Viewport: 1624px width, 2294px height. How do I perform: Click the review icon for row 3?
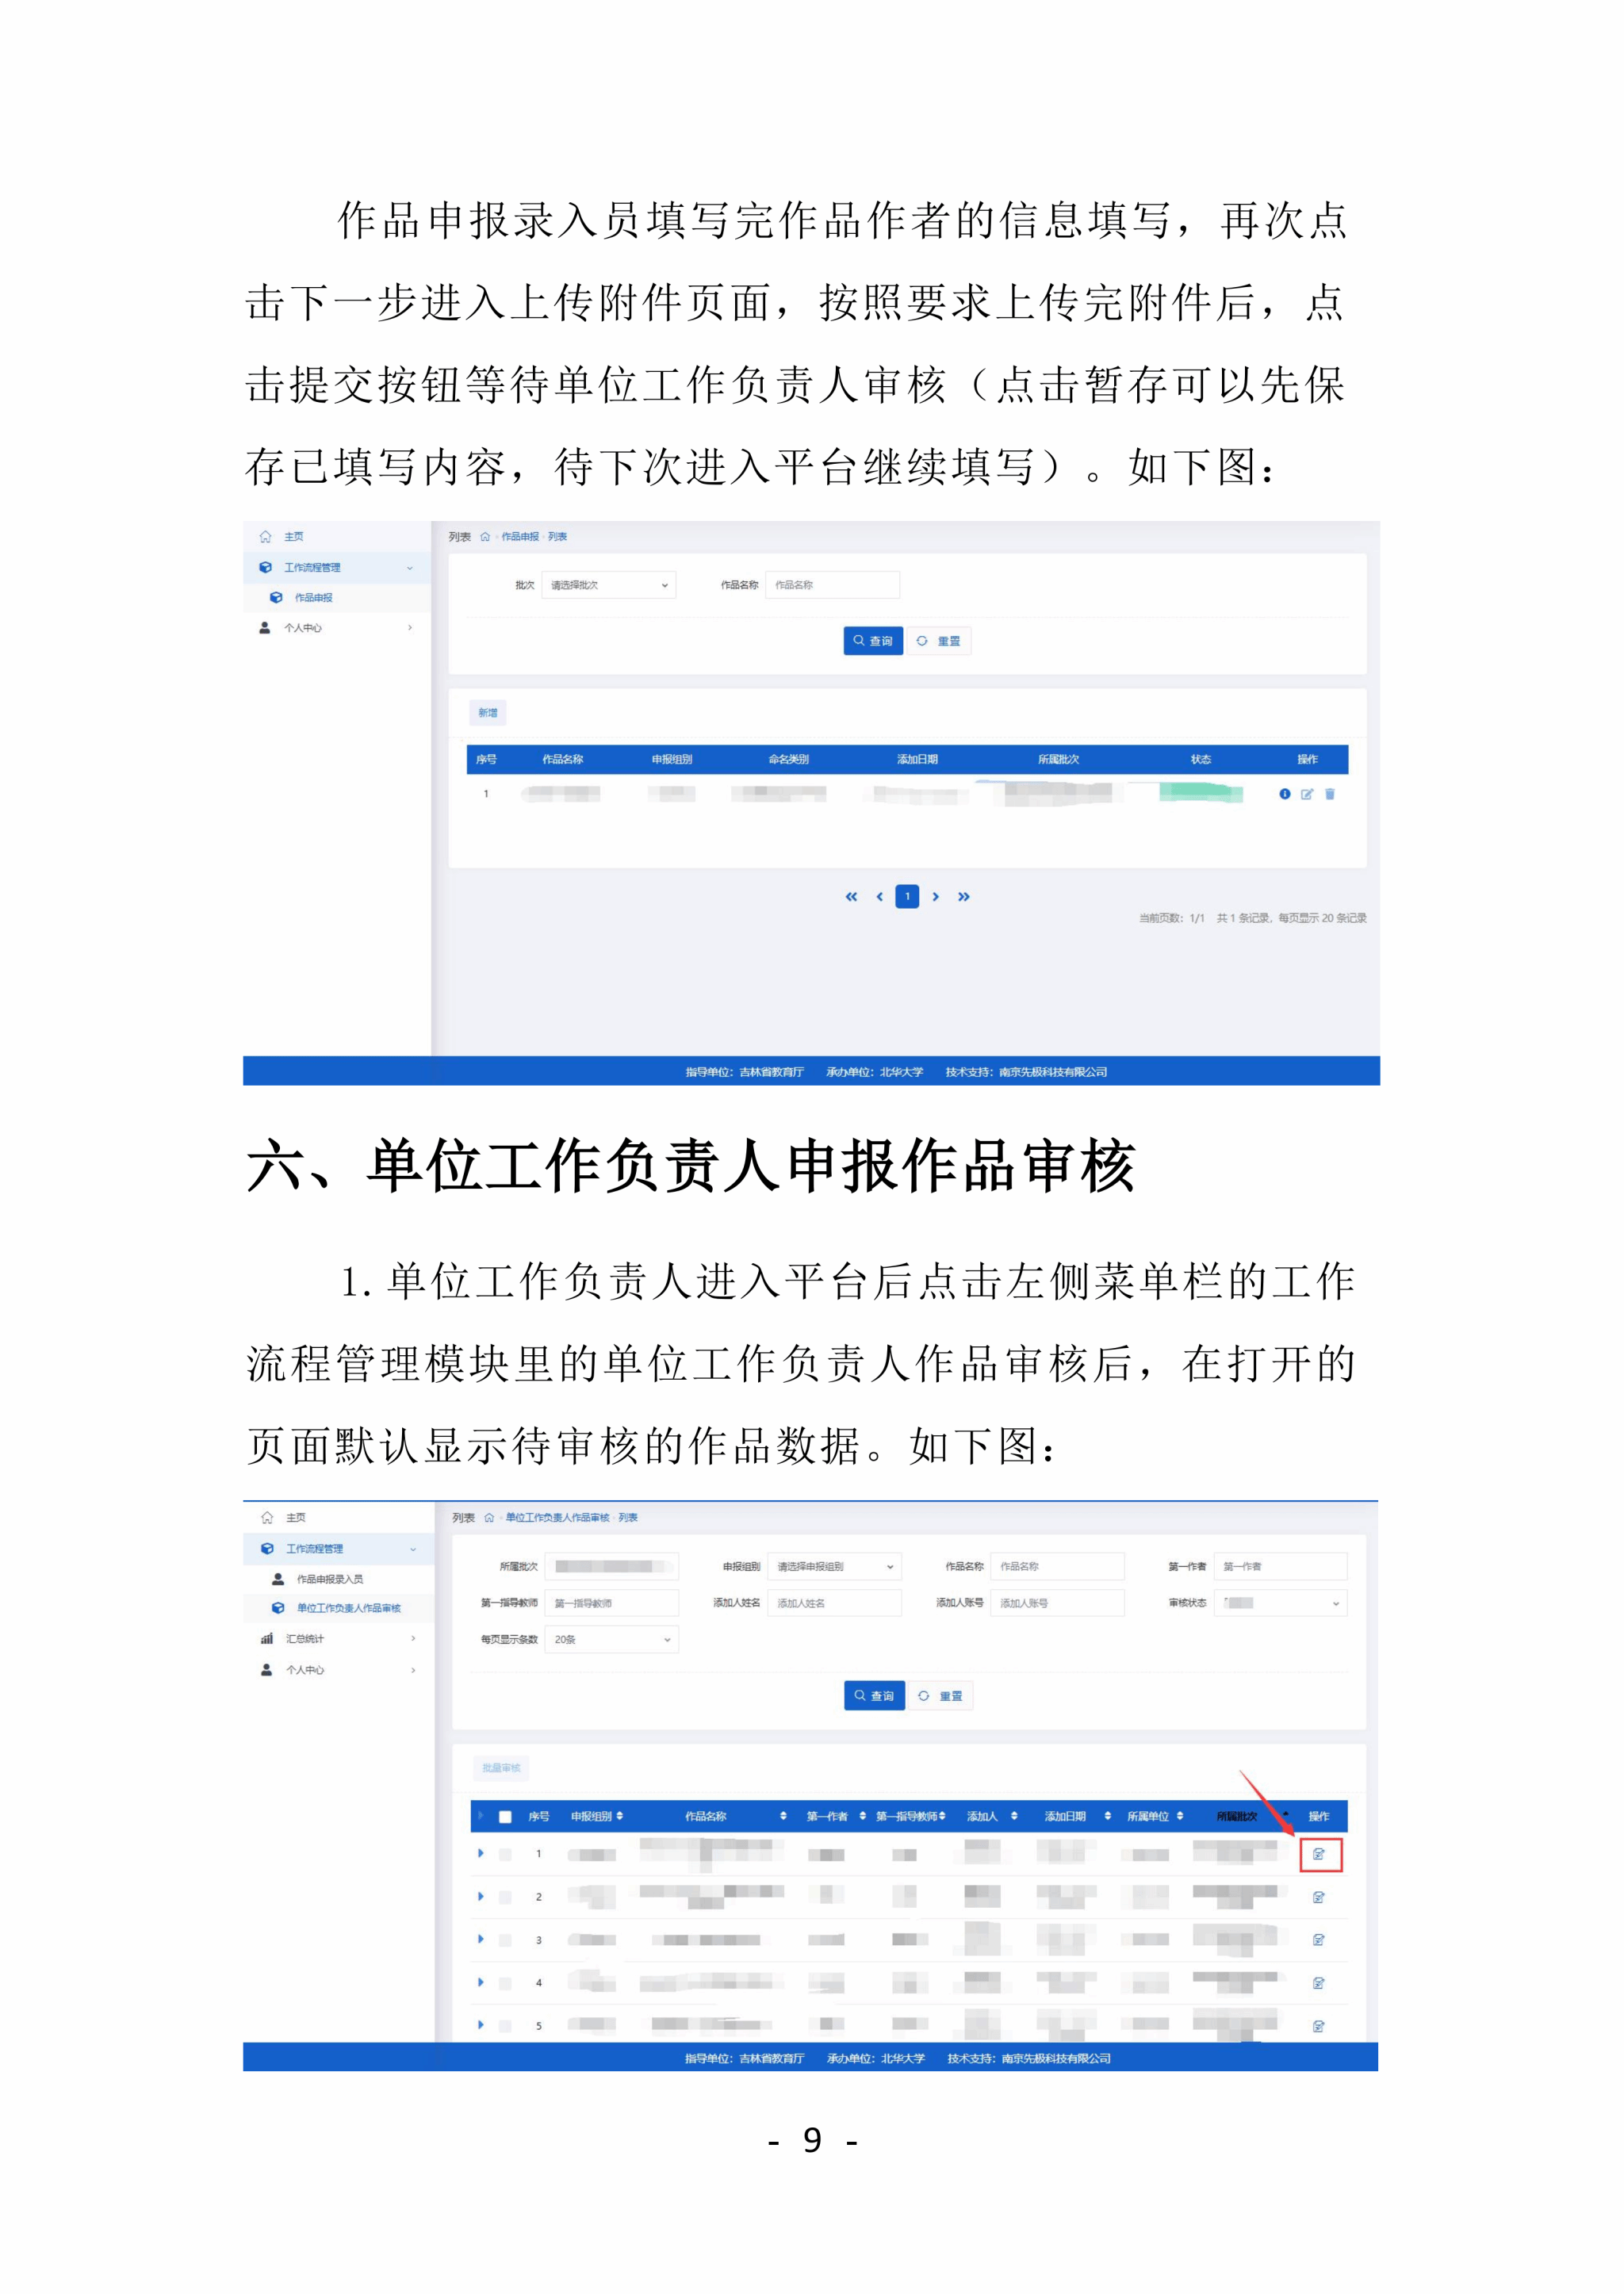tap(1318, 1940)
